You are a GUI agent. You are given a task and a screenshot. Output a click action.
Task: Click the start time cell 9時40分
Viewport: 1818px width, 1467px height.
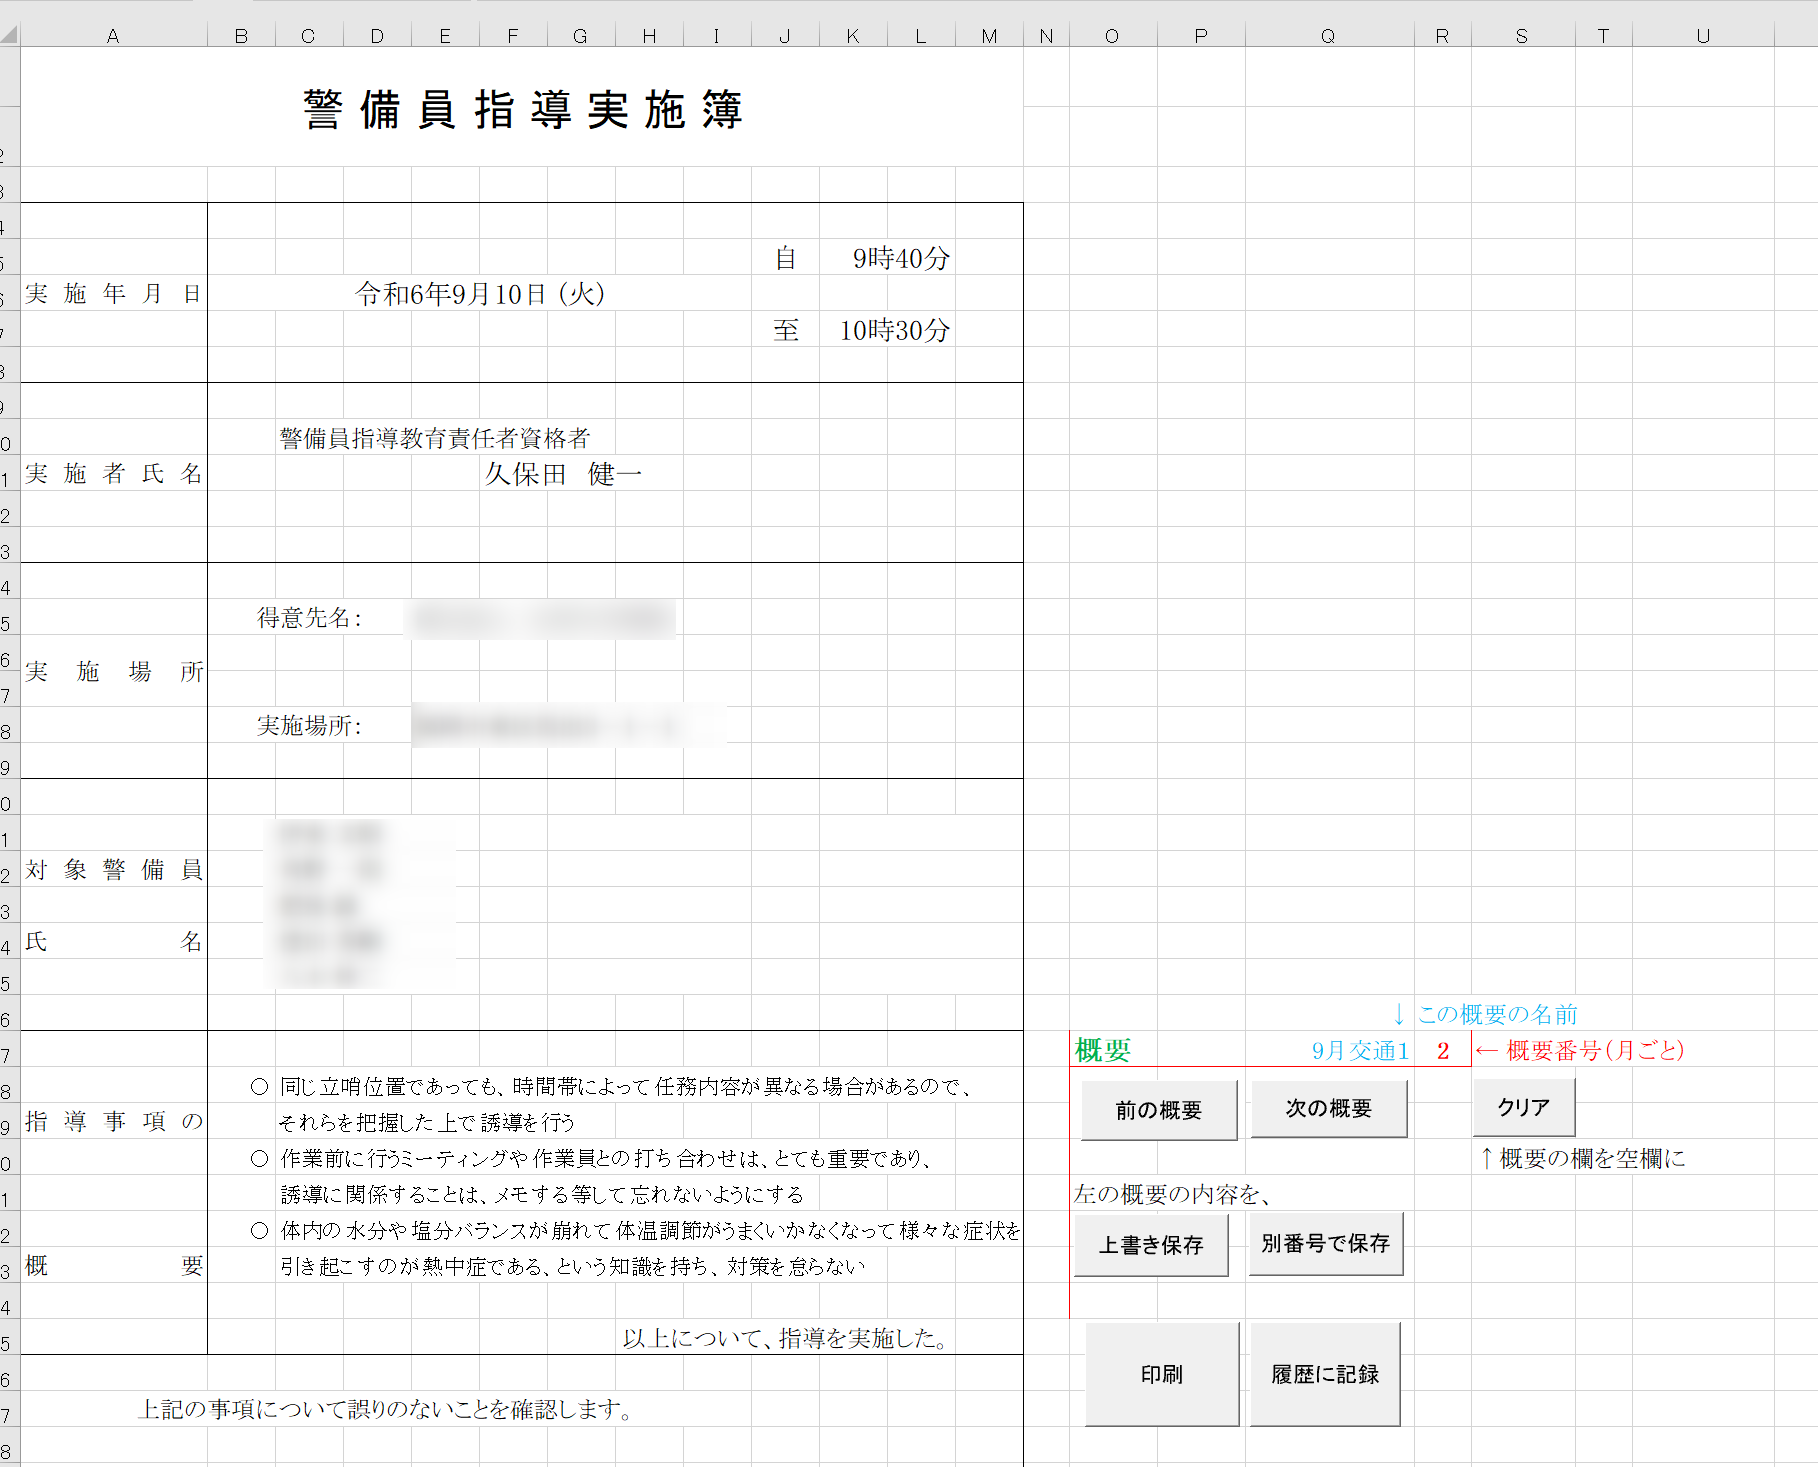[x=900, y=259]
